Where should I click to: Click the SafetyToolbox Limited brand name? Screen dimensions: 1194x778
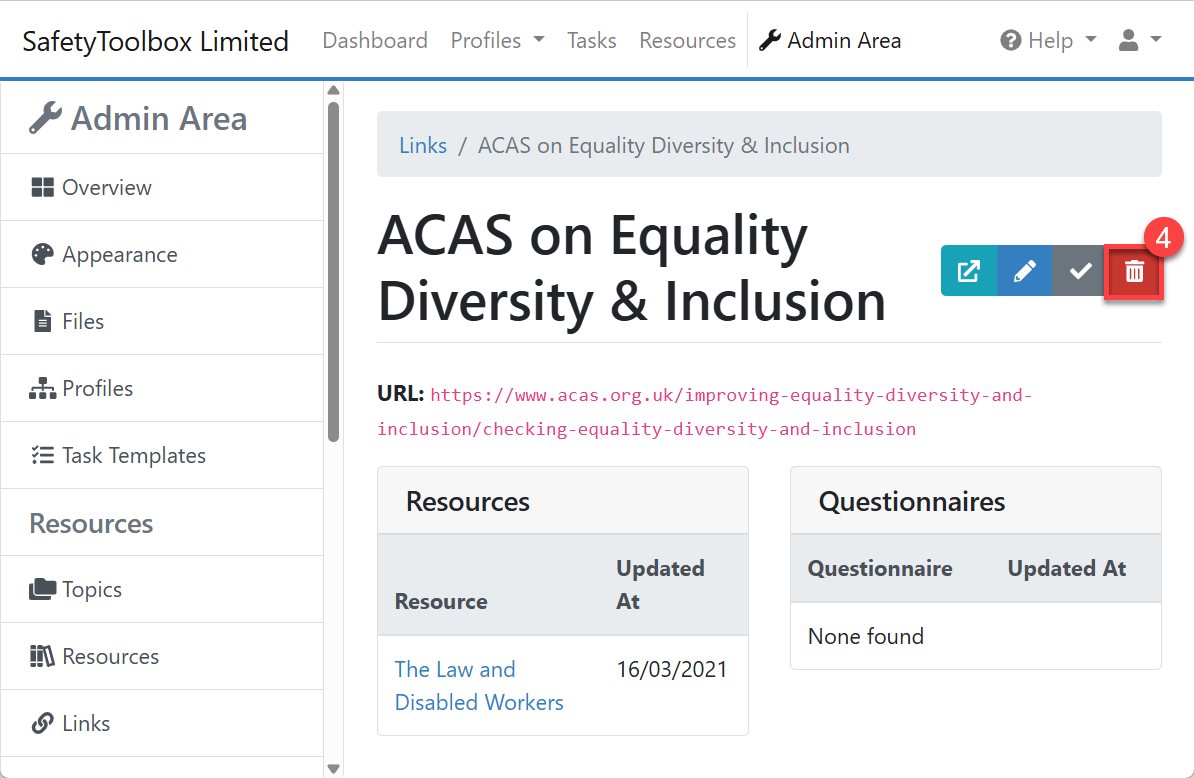(x=156, y=42)
